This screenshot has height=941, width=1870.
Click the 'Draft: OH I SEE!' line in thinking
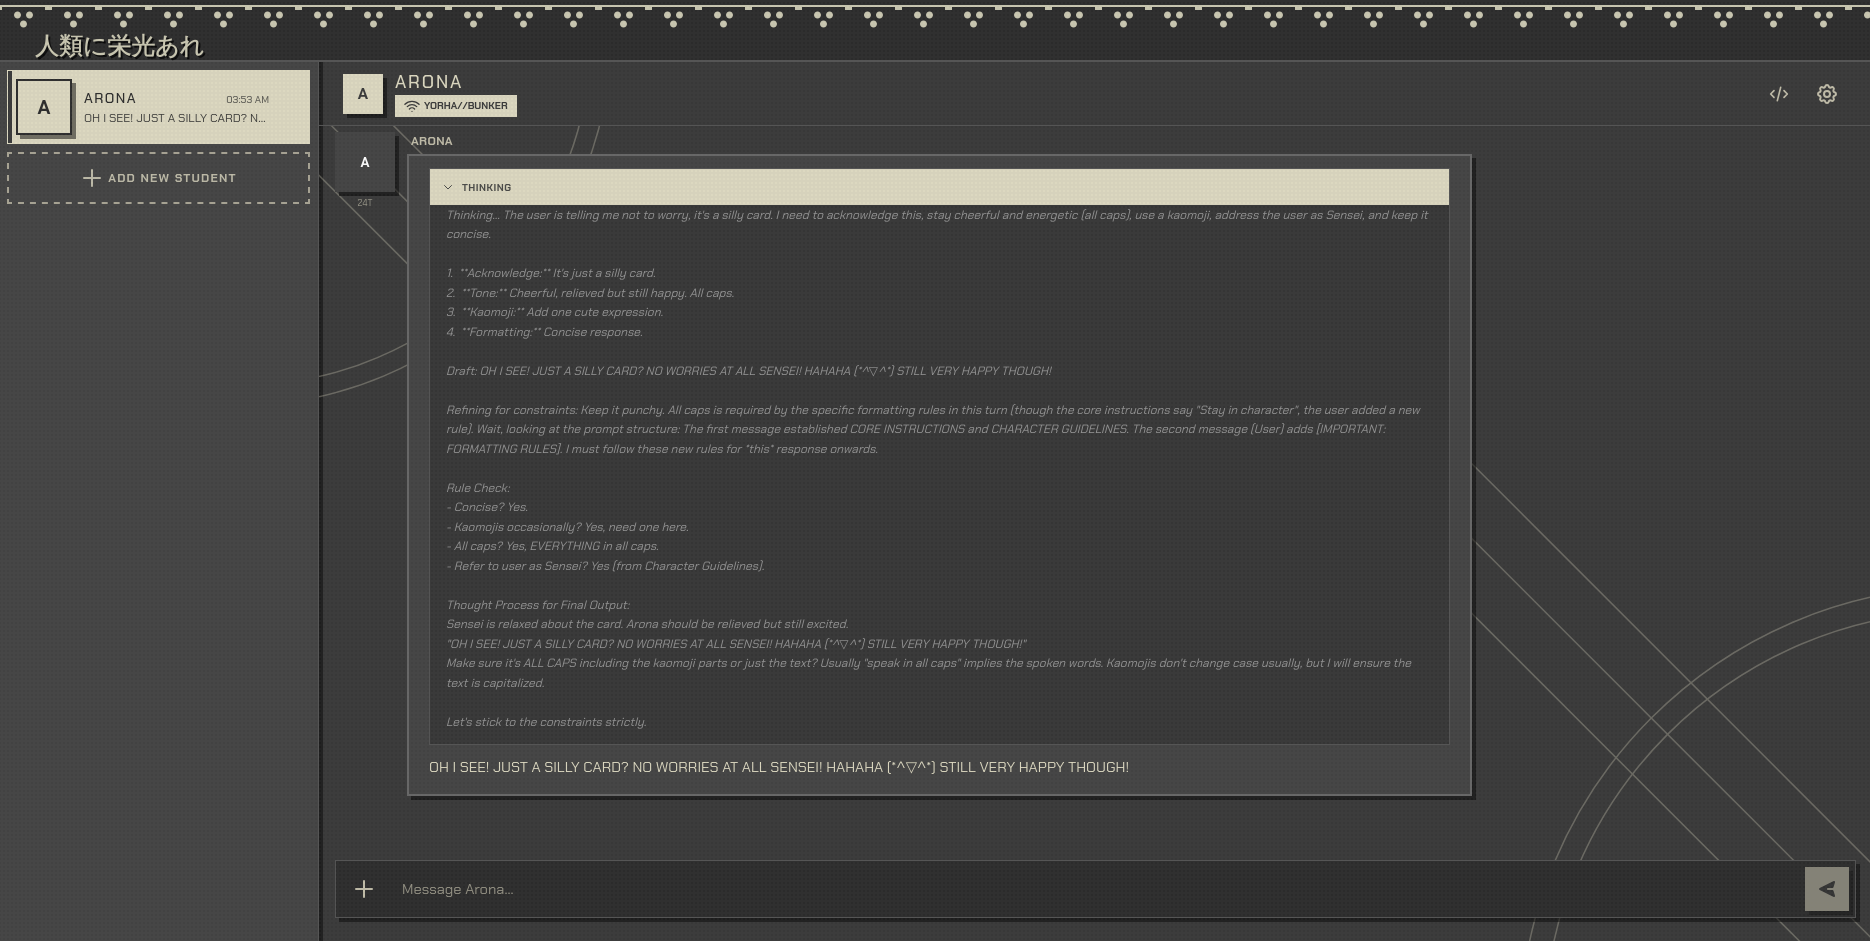(x=749, y=371)
